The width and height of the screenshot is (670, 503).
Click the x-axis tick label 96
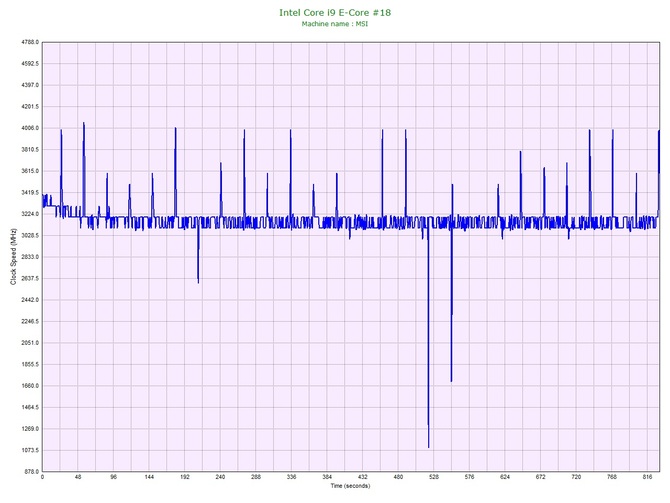pos(113,477)
